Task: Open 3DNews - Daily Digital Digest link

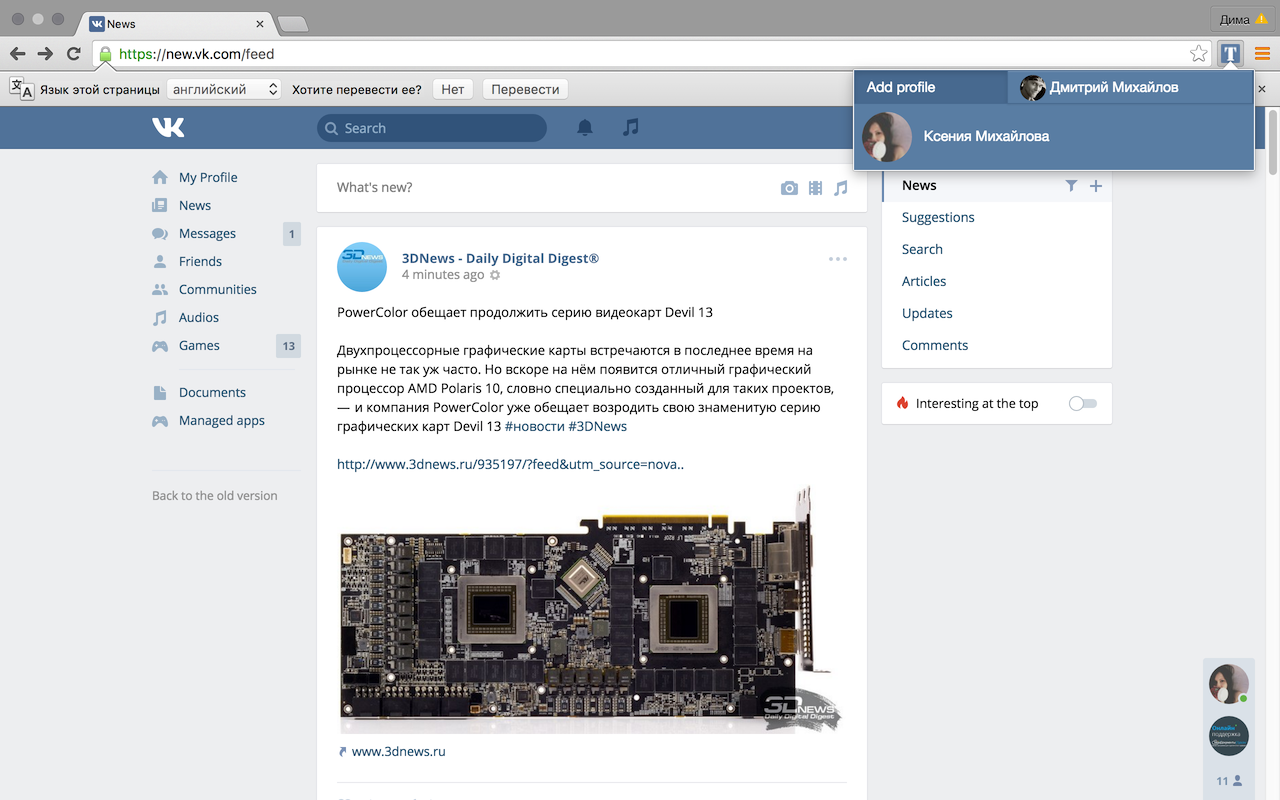Action: point(500,258)
